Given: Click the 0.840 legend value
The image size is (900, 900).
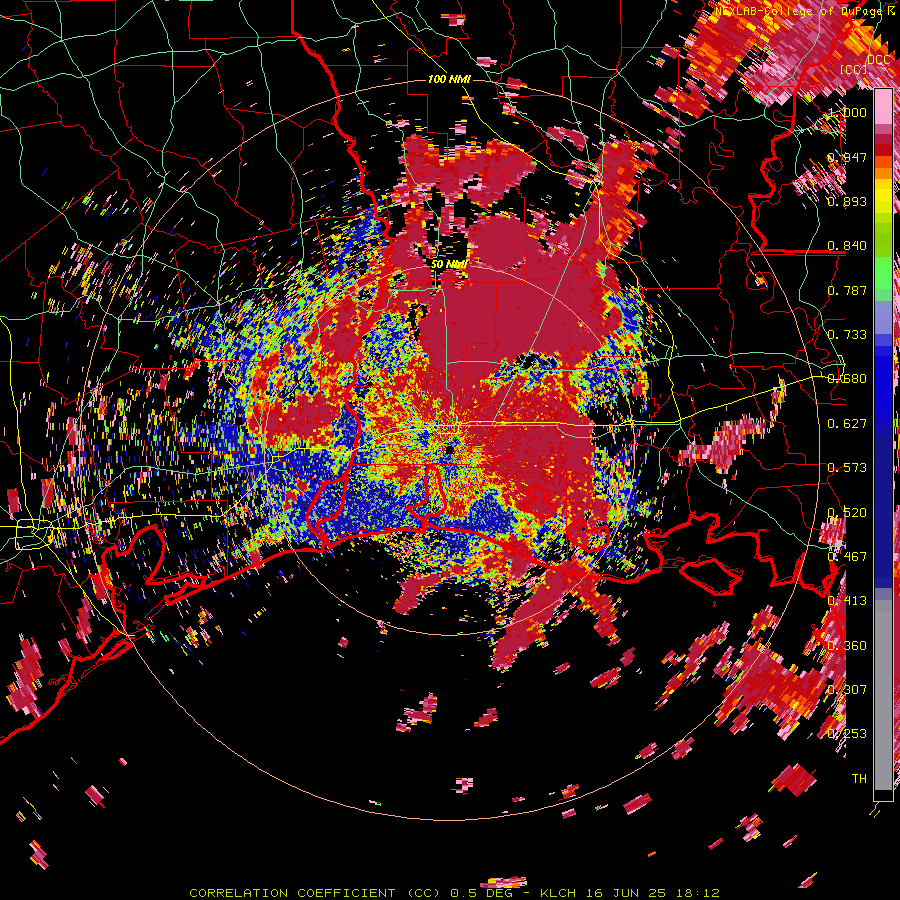Looking at the screenshot, I should pyautogui.click(x=847, y=246).
